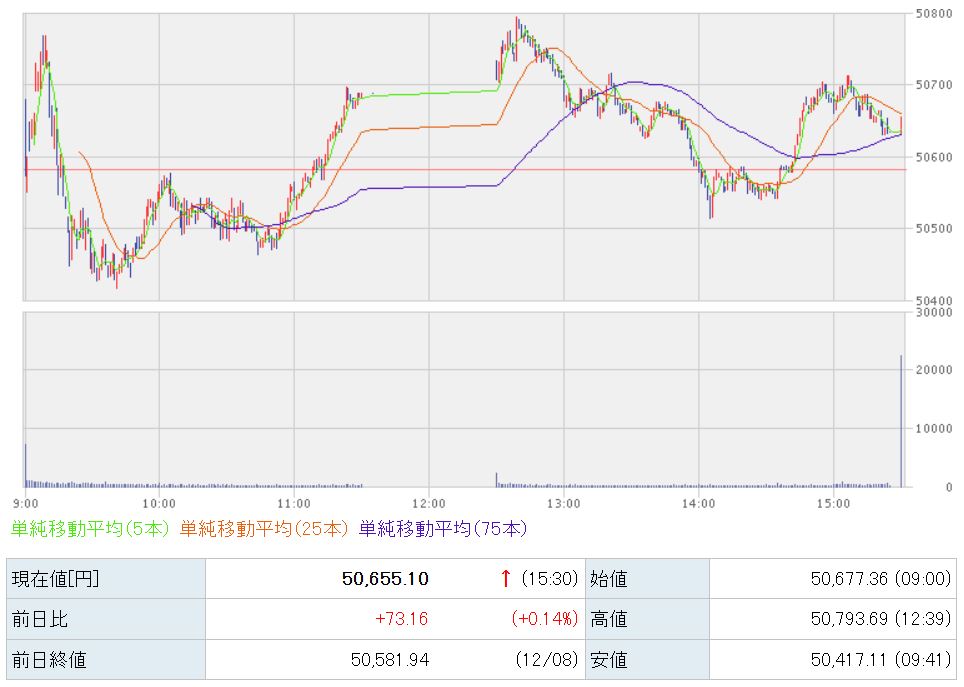Click the red up arrow beside 15:30

tap(506, 578)
